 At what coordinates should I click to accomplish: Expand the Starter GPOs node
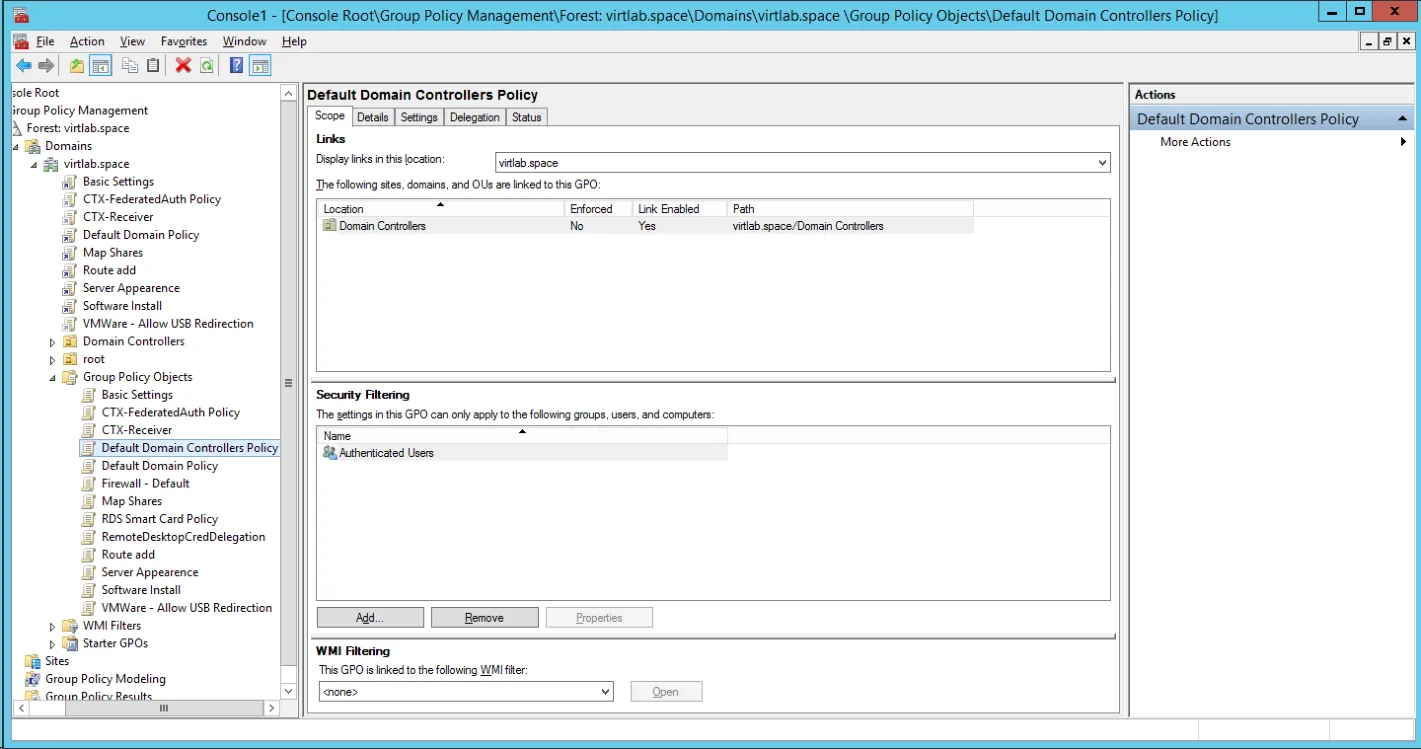pos(53,644)
